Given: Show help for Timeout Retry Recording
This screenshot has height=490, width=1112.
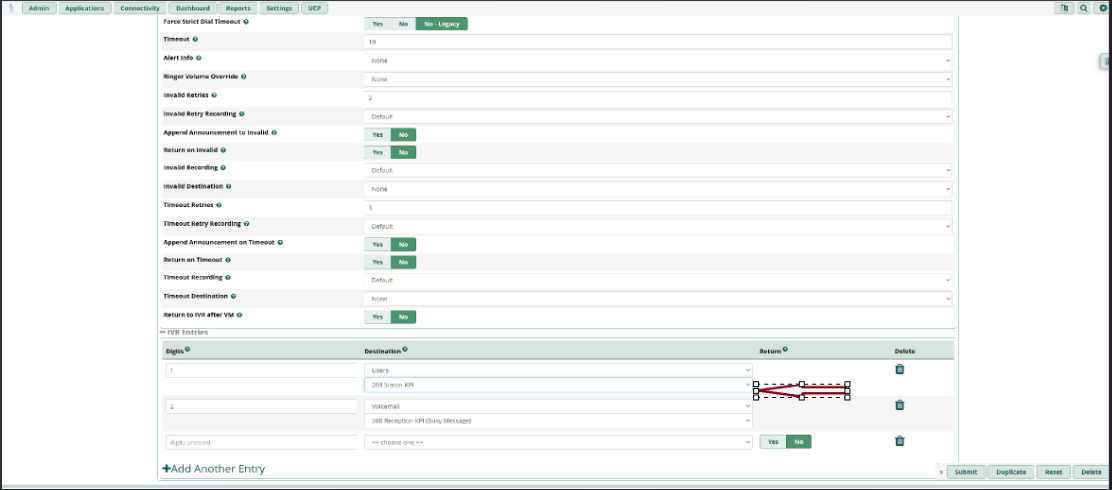Looking at the screenshot, I should pyautogui.click(x=246, y=223).
